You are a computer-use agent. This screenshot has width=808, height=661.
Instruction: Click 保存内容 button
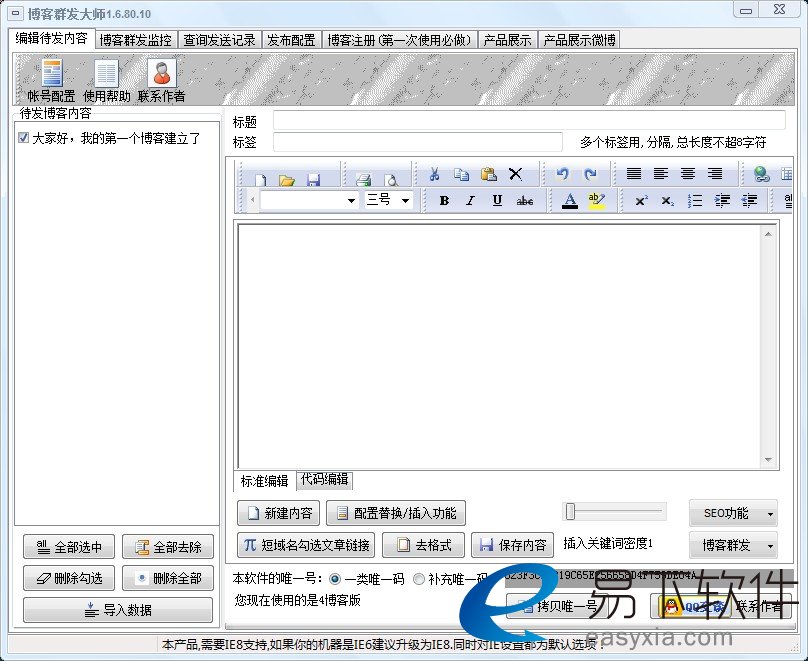click(512, 545)
